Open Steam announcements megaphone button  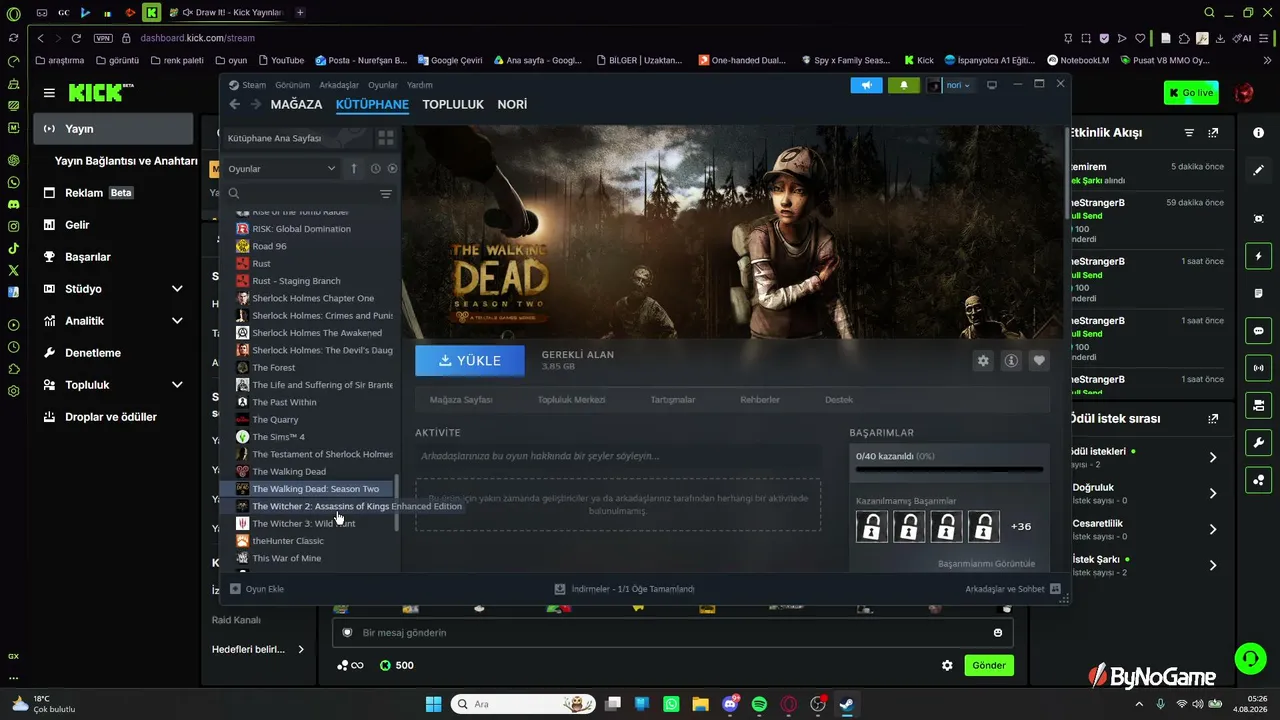point(866,85)
